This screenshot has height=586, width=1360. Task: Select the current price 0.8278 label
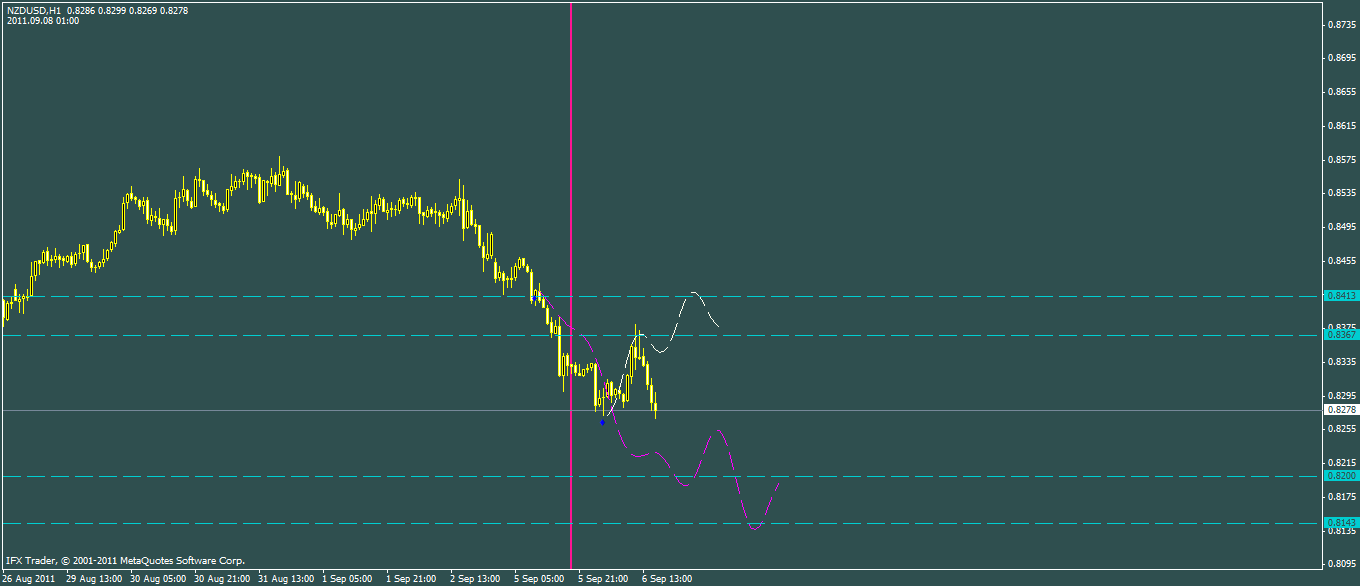[x=1342, y=410]
